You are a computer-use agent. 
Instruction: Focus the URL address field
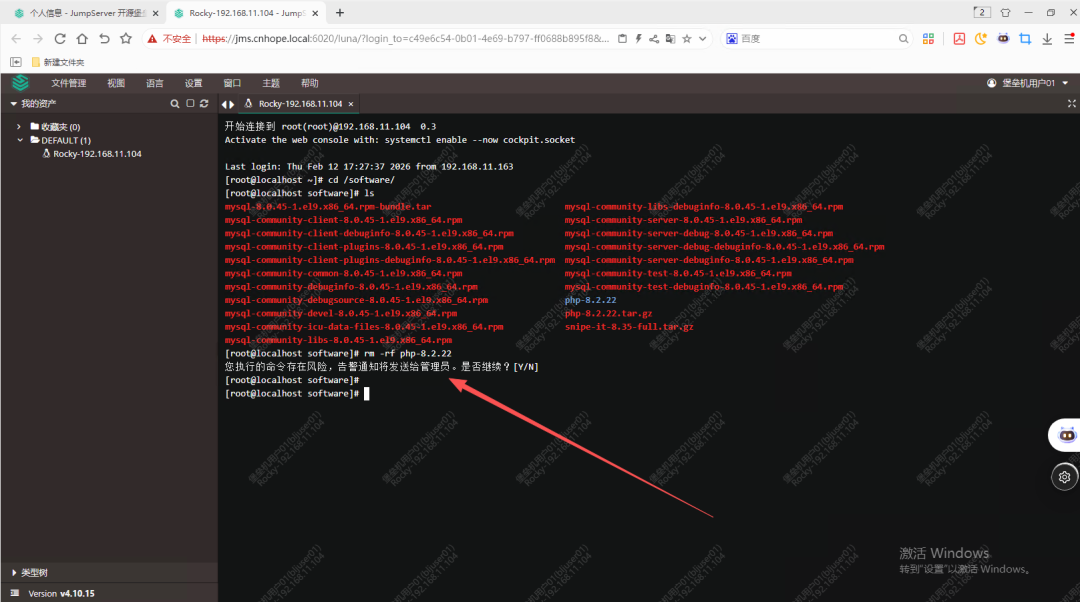(406, 39)
